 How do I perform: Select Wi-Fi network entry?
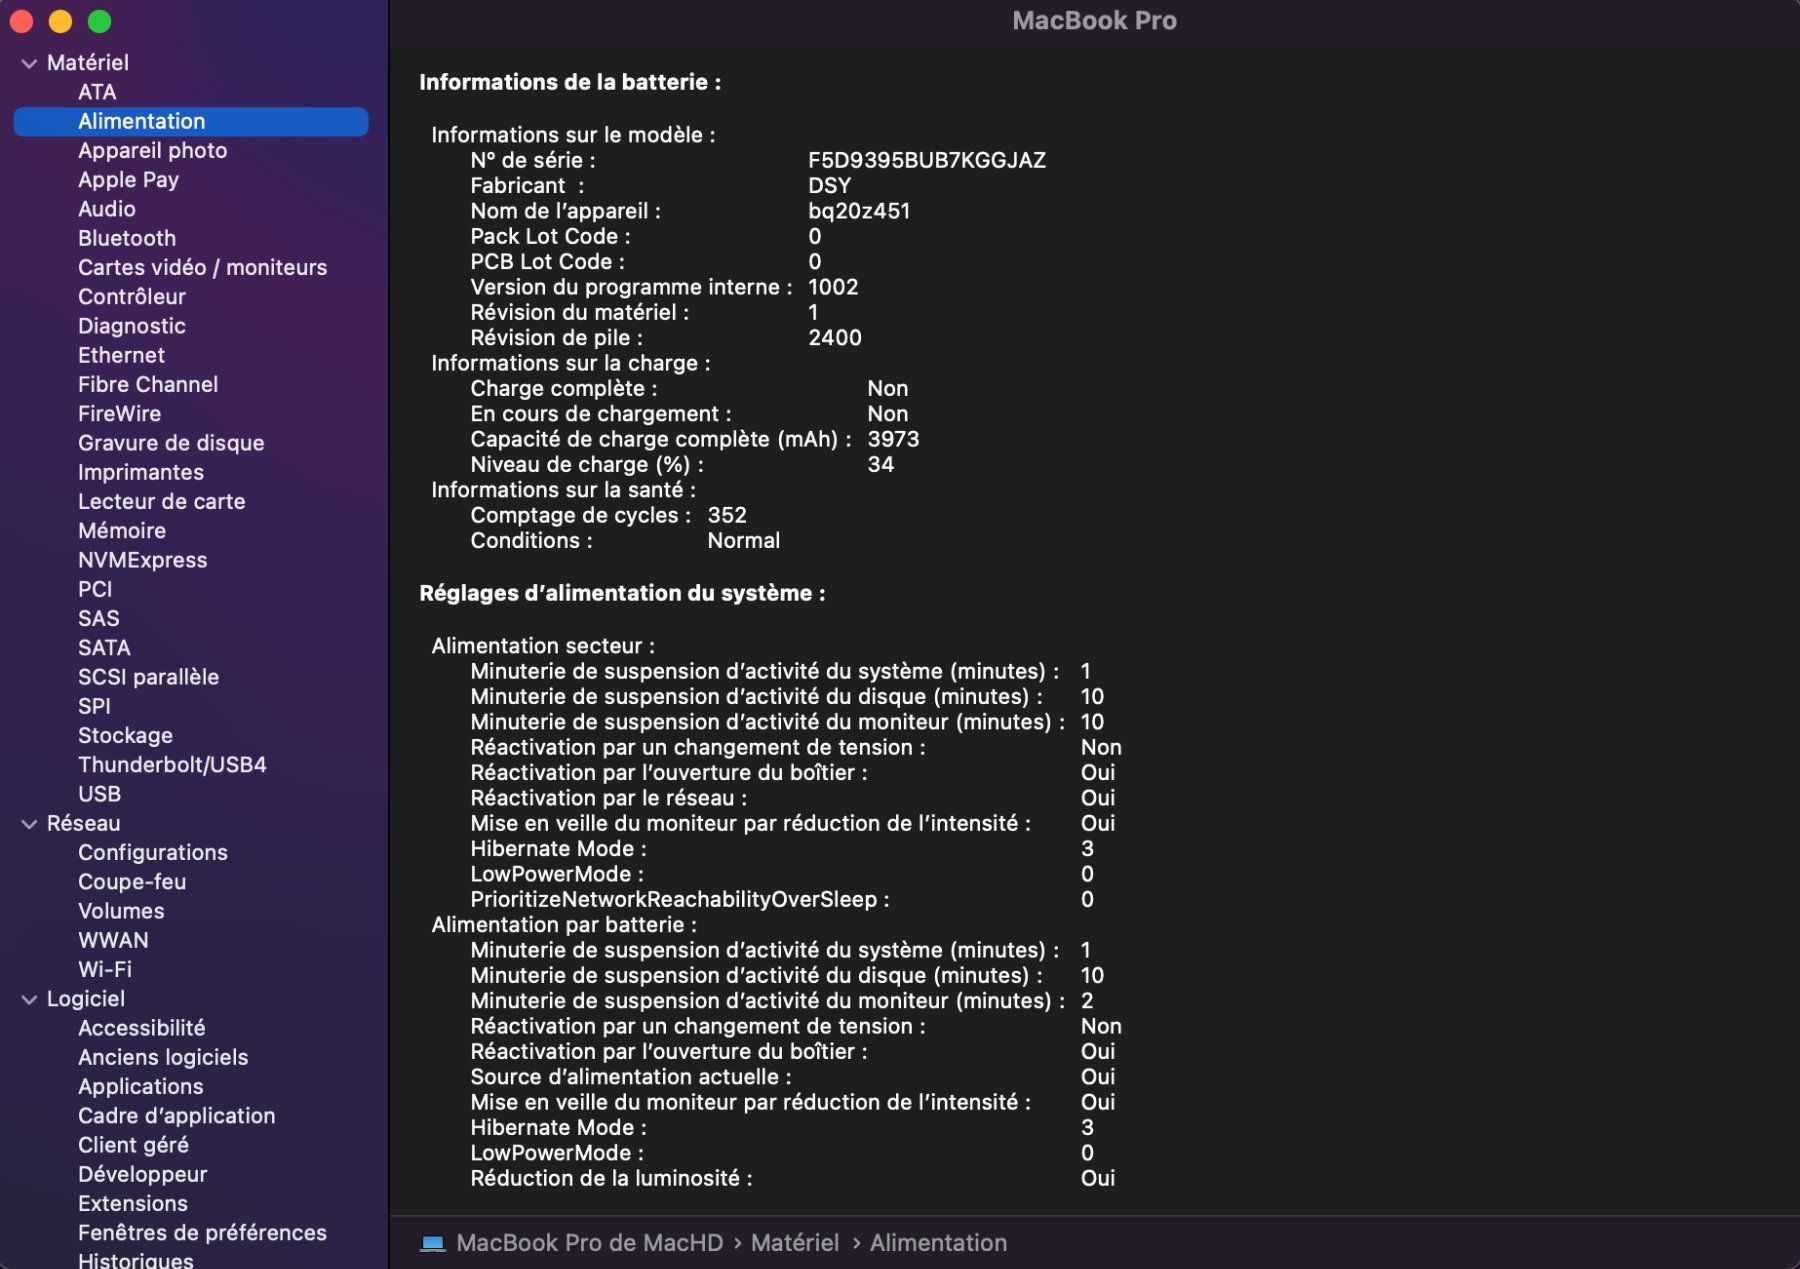click(105, 969)
